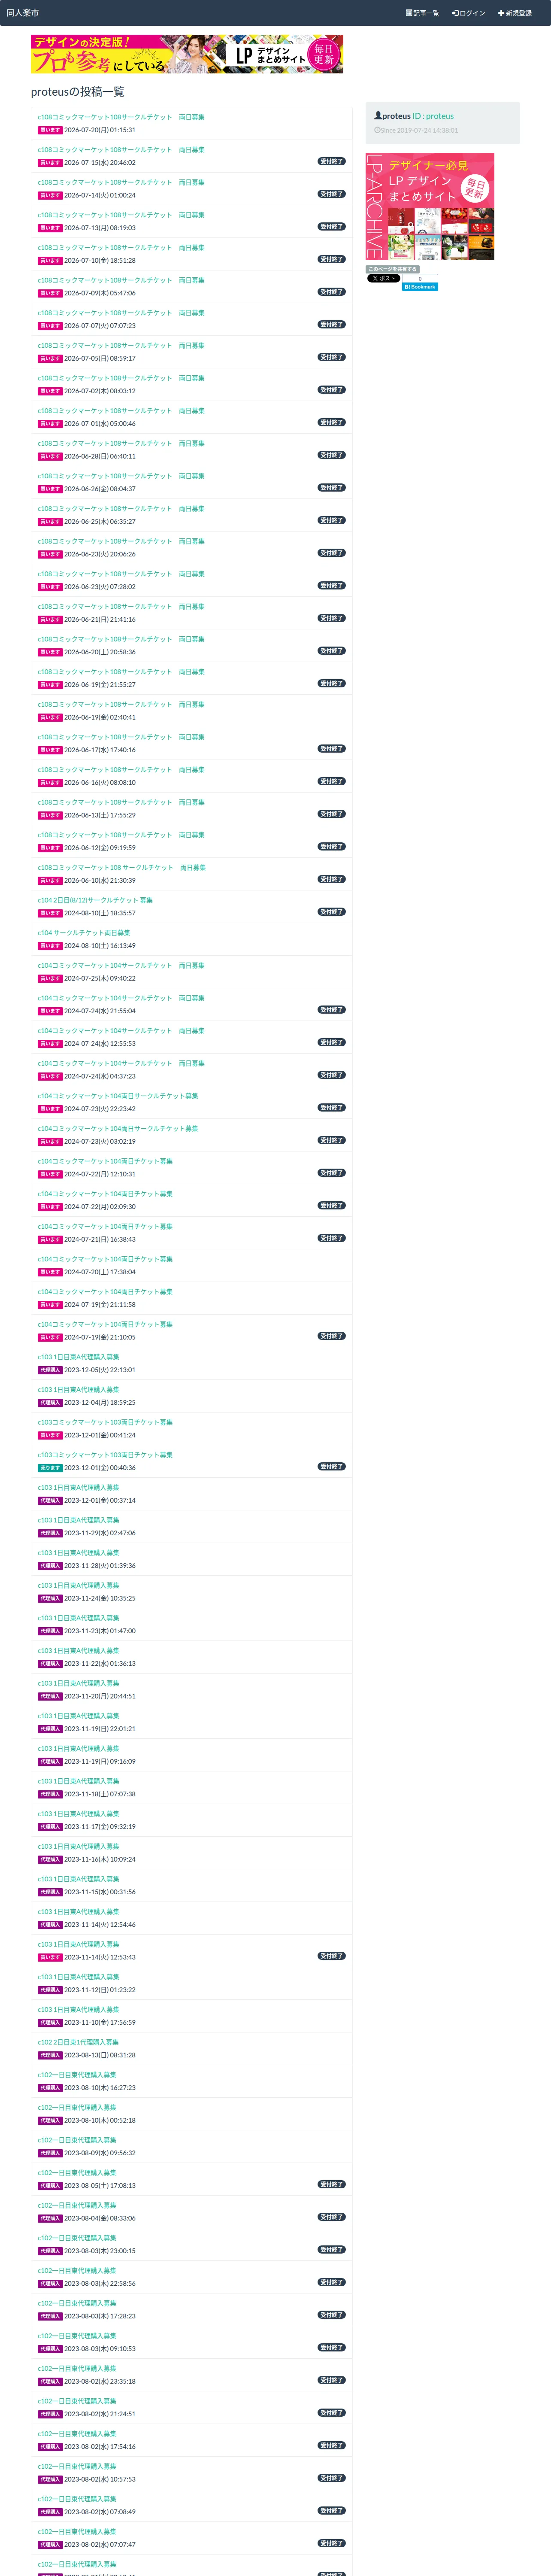
Task: Open the c108 post dated 2026-07-14
Action: [121, 182]
